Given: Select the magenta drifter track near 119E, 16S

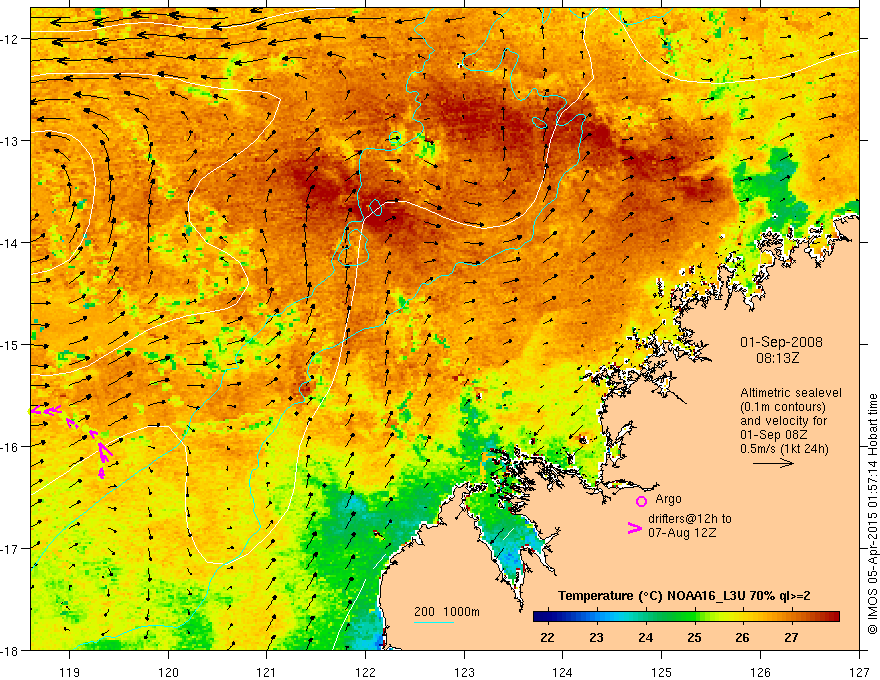Looking at the screenshot, I should pos(72,441).
